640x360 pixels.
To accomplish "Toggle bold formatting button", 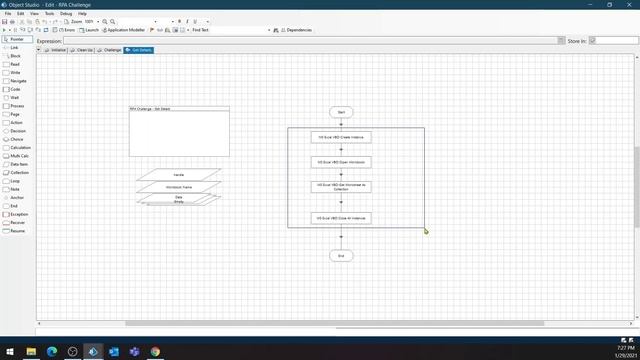I will click(x=180, y=22).
